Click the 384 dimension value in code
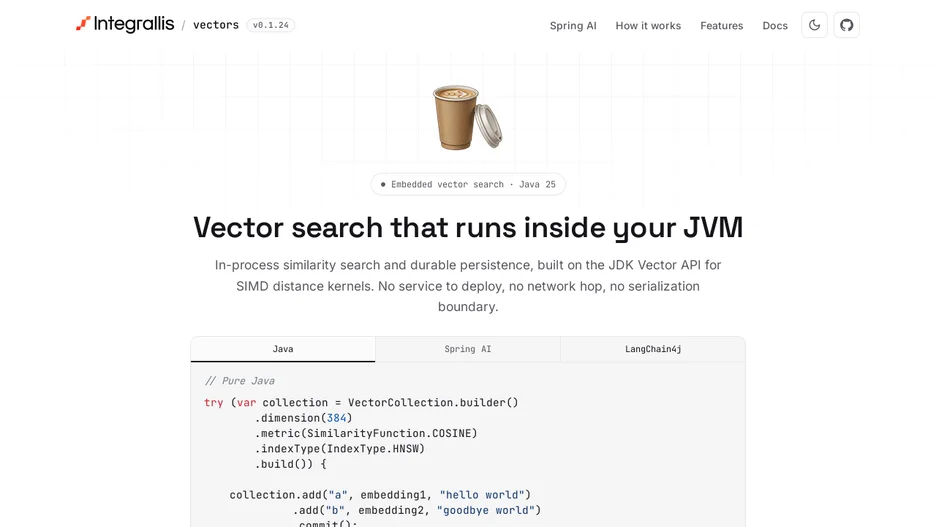 337,418
